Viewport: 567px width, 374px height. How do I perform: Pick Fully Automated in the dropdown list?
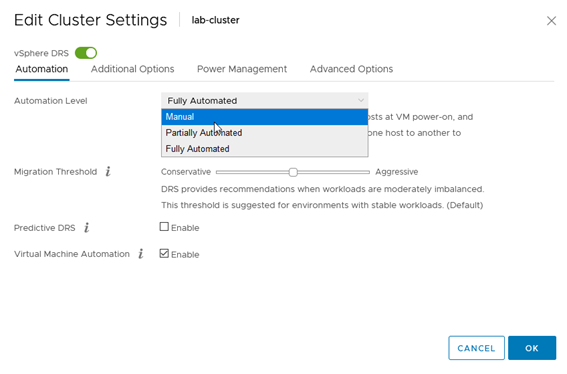point(265,149)
